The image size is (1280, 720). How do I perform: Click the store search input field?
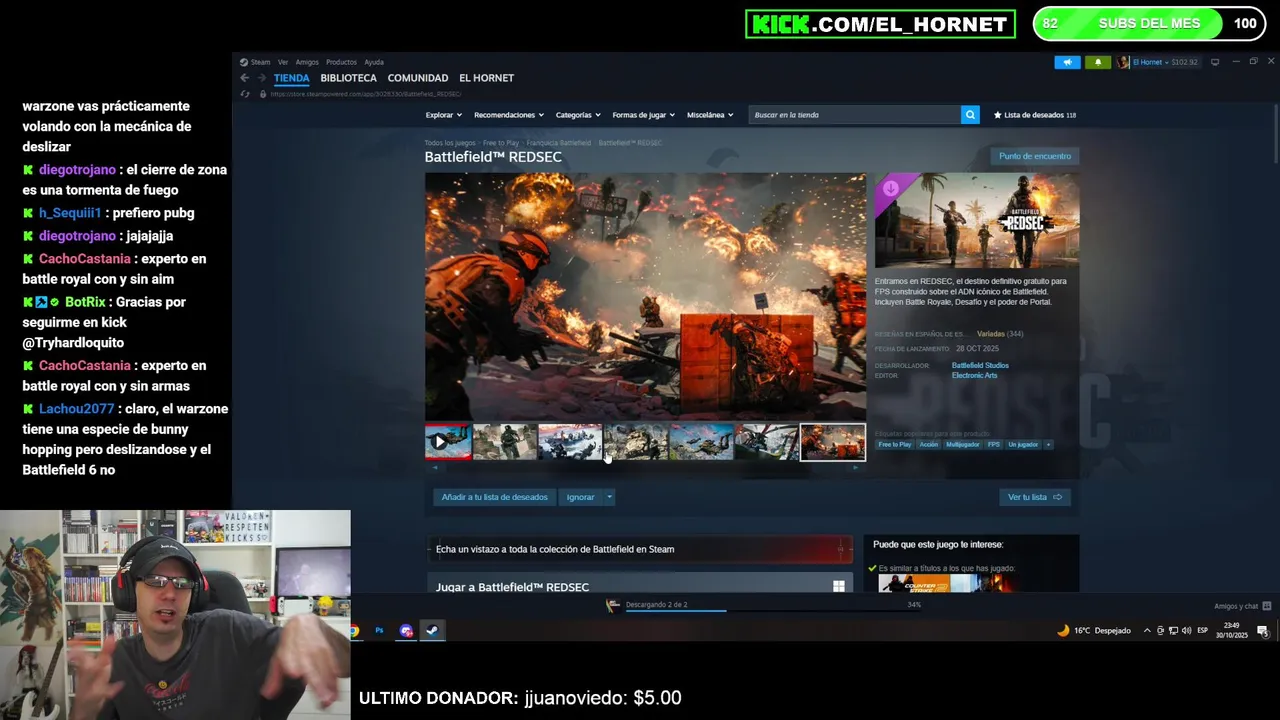856,115
